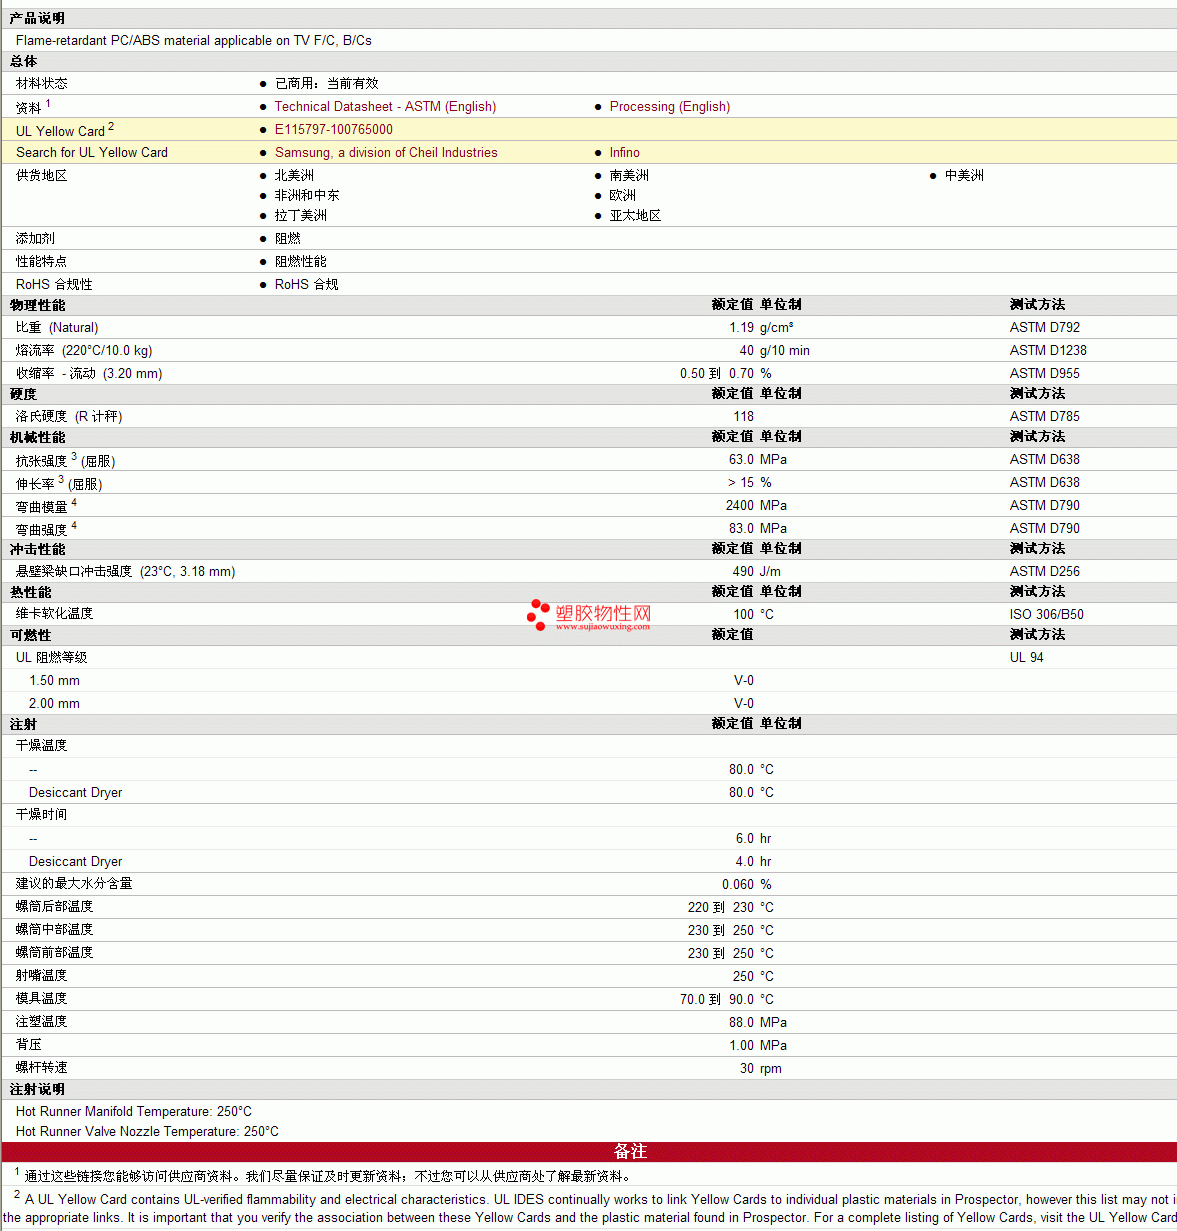Open Technical Datasheet - ASTM (English) link

click(x=385, y=106)
